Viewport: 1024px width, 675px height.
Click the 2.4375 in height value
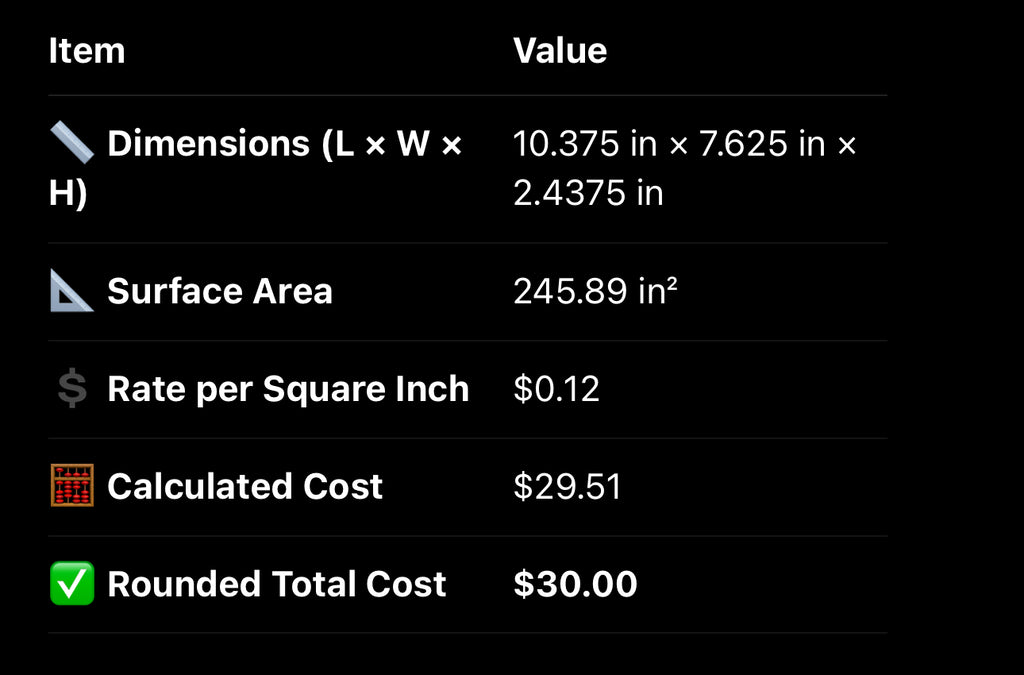[x=588, y=193]
